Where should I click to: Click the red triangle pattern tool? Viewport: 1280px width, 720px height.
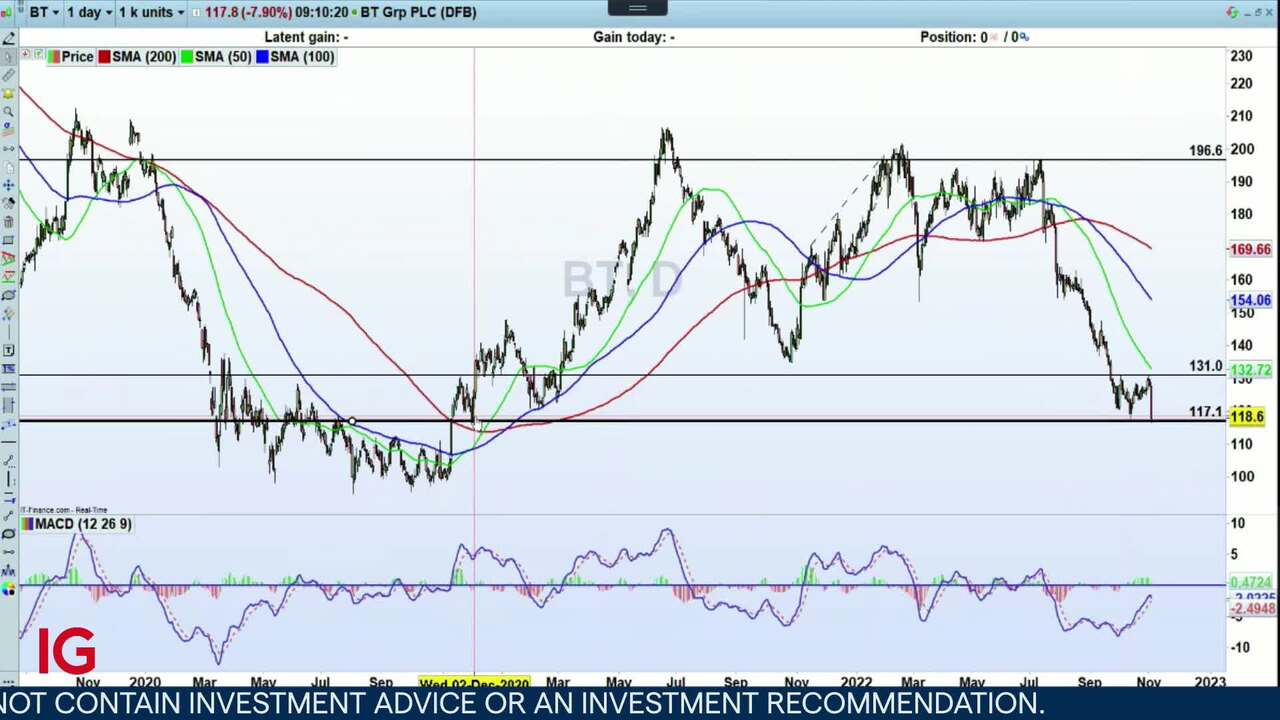[x=8, y=258]
